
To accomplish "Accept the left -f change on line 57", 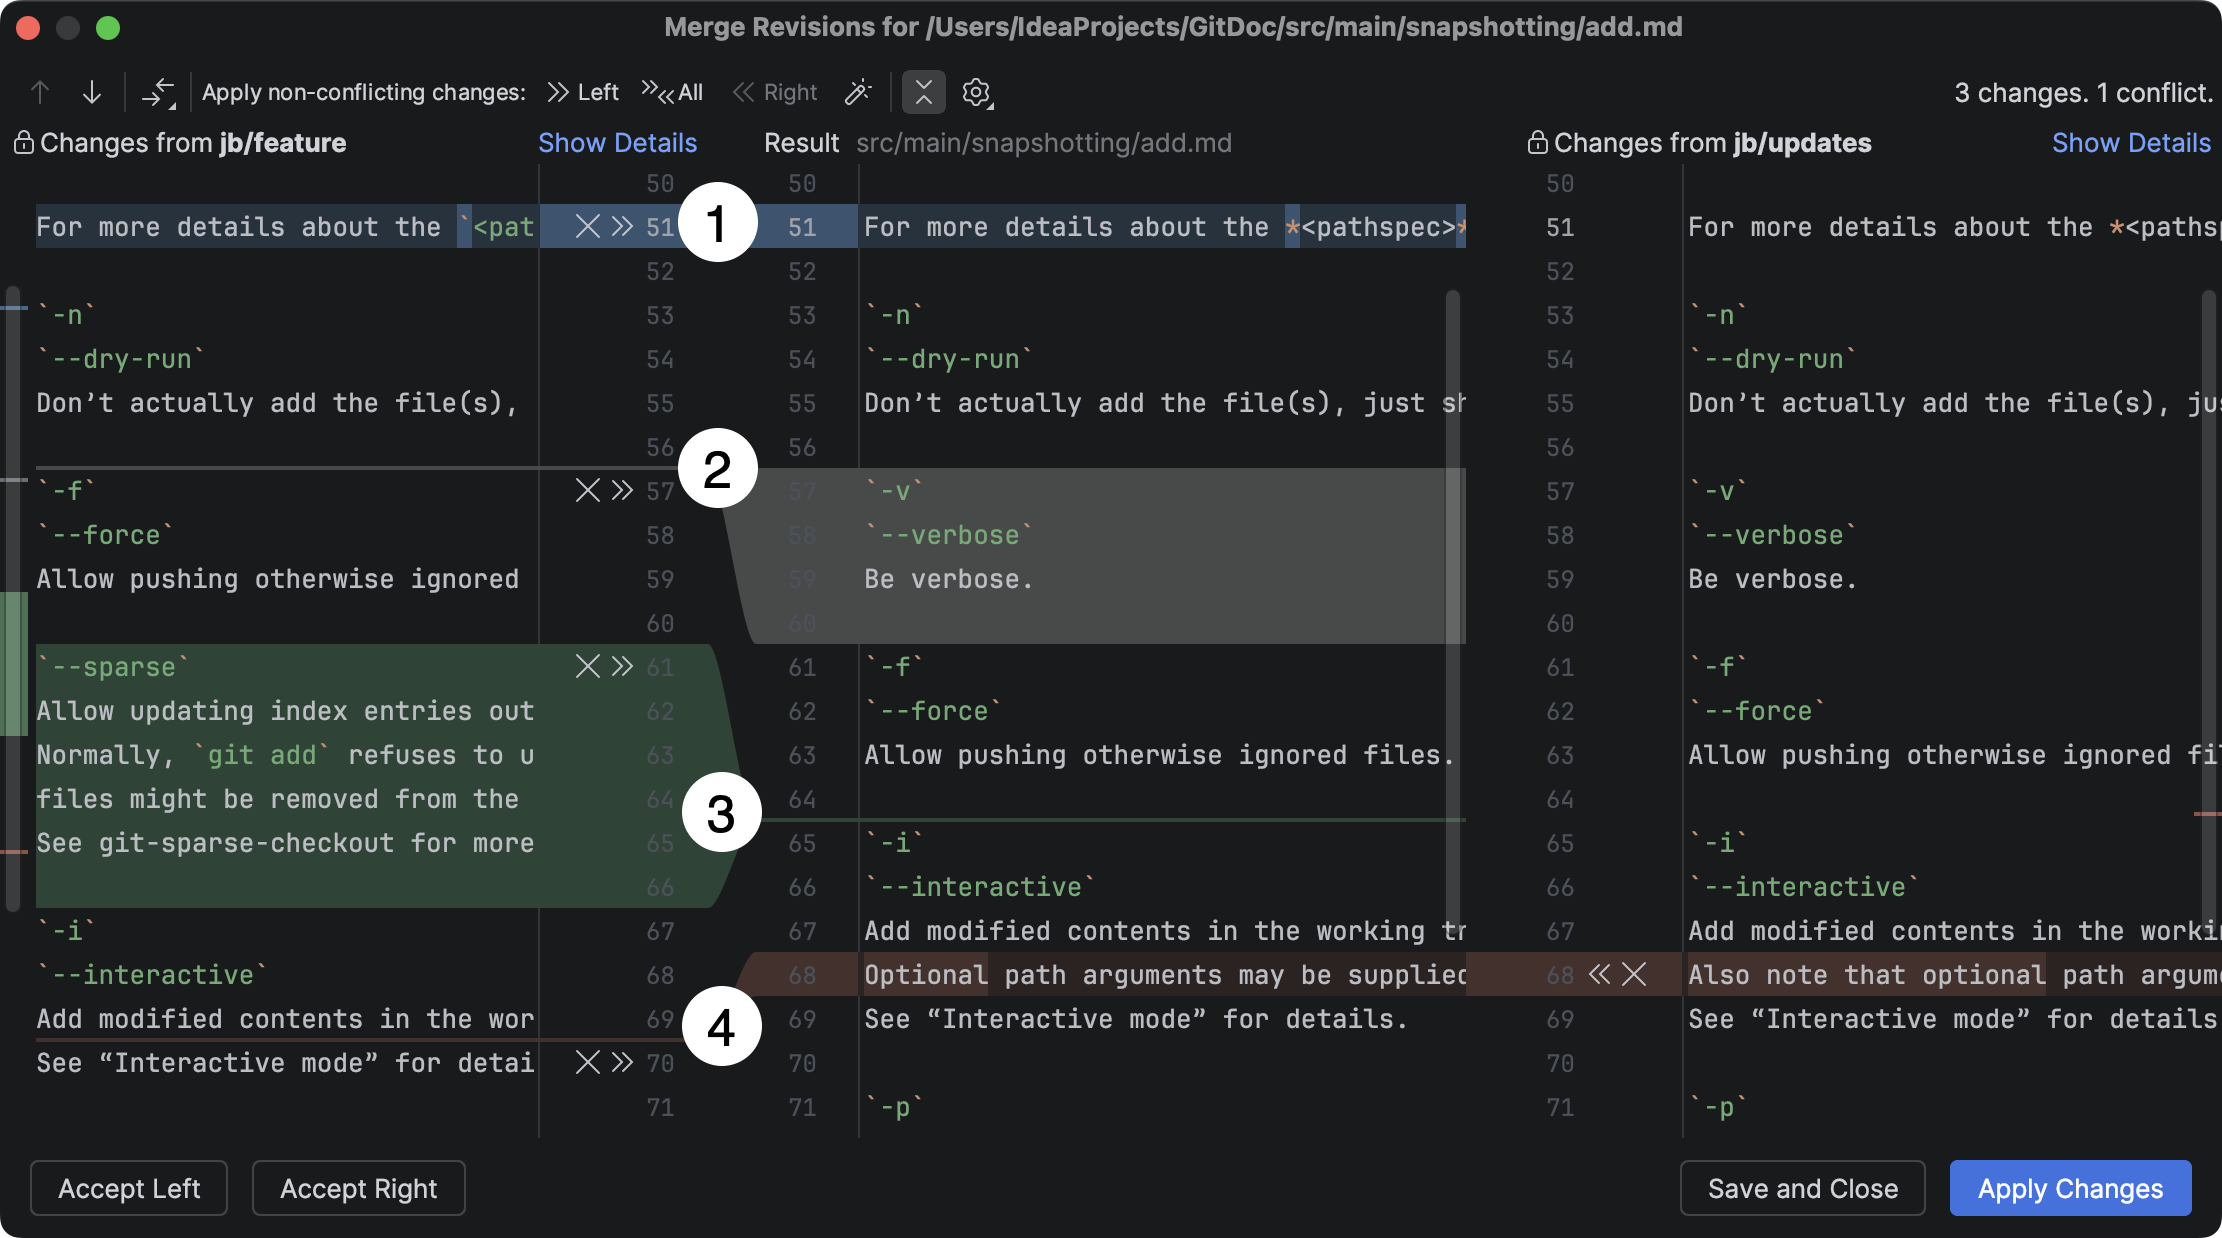I will [622, 490].
